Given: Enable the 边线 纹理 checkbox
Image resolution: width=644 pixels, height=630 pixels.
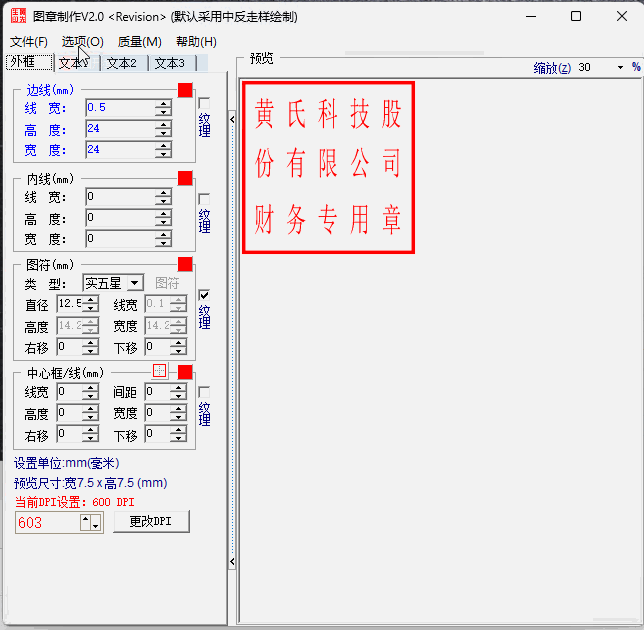Looking at the screenshot, I should pos(204,103).
